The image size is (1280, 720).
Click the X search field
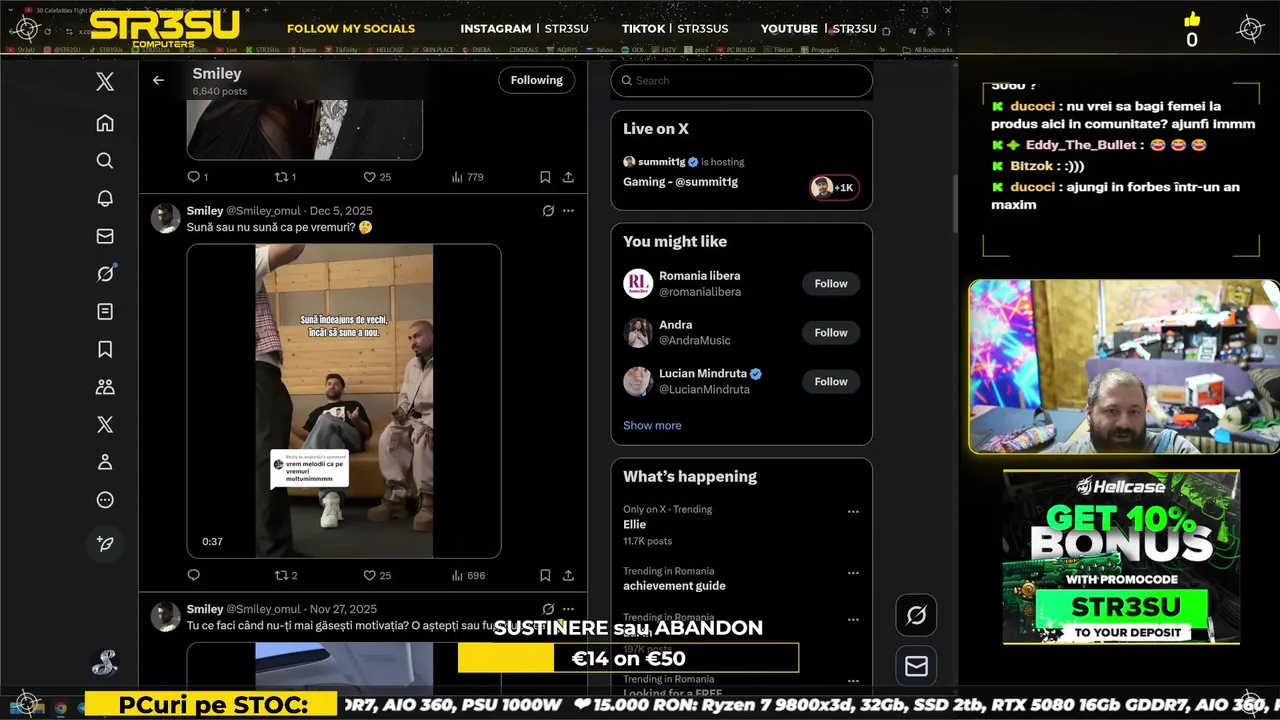(x=742, y=81)
